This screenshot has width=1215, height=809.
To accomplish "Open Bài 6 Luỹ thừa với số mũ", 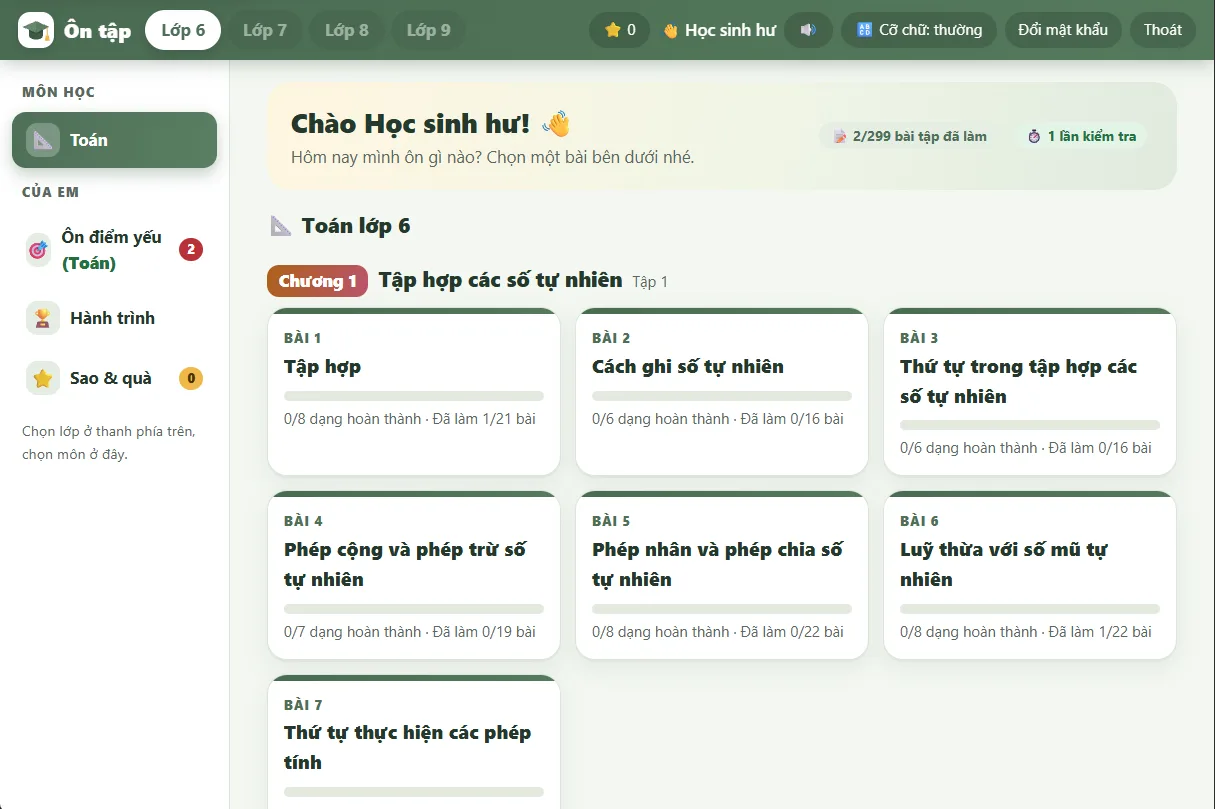I will pos(1030,575).
